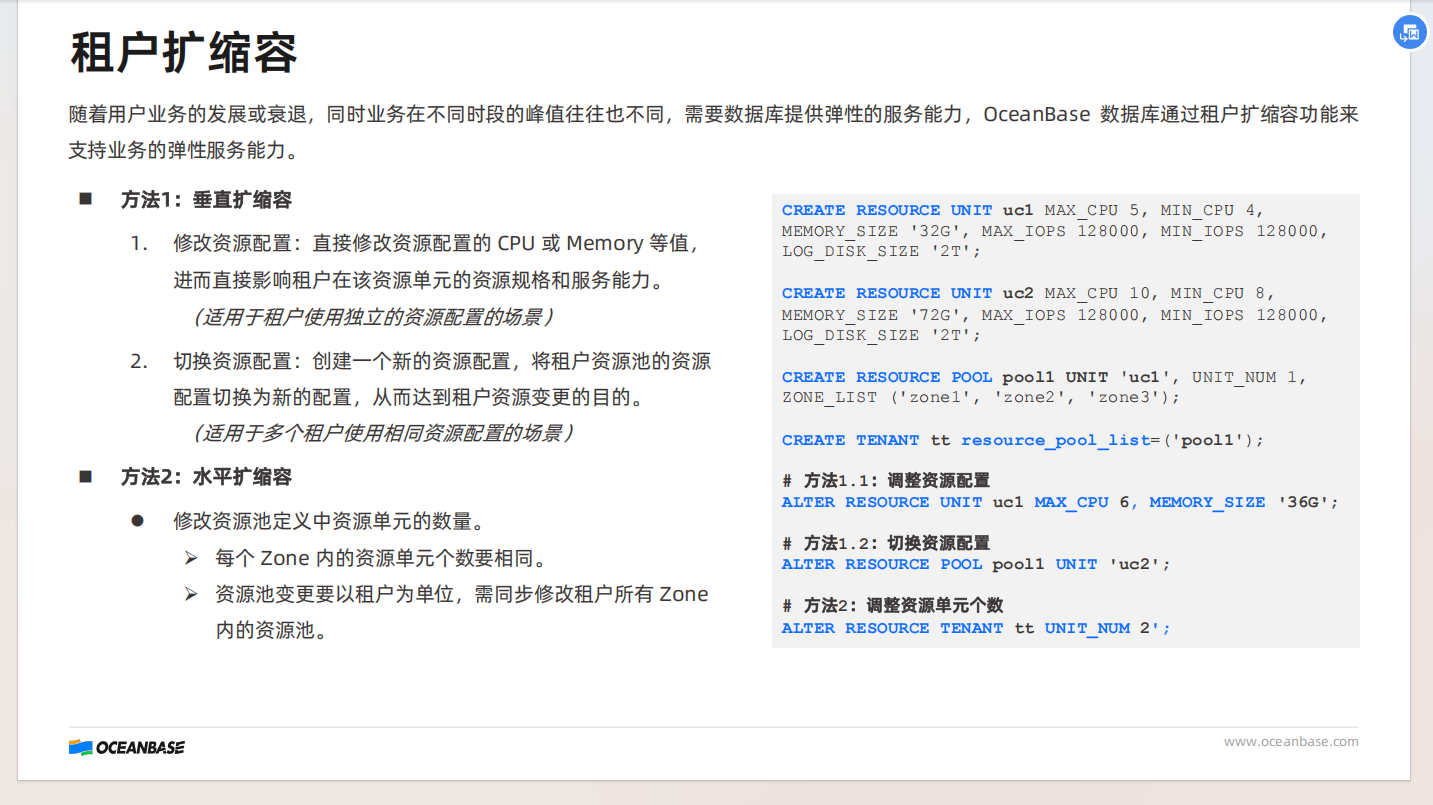Click italic note 适用于多个租户使用相同资源配置的场景
This screenshot has width=1433, height=805.
click(x=383, y=434)
